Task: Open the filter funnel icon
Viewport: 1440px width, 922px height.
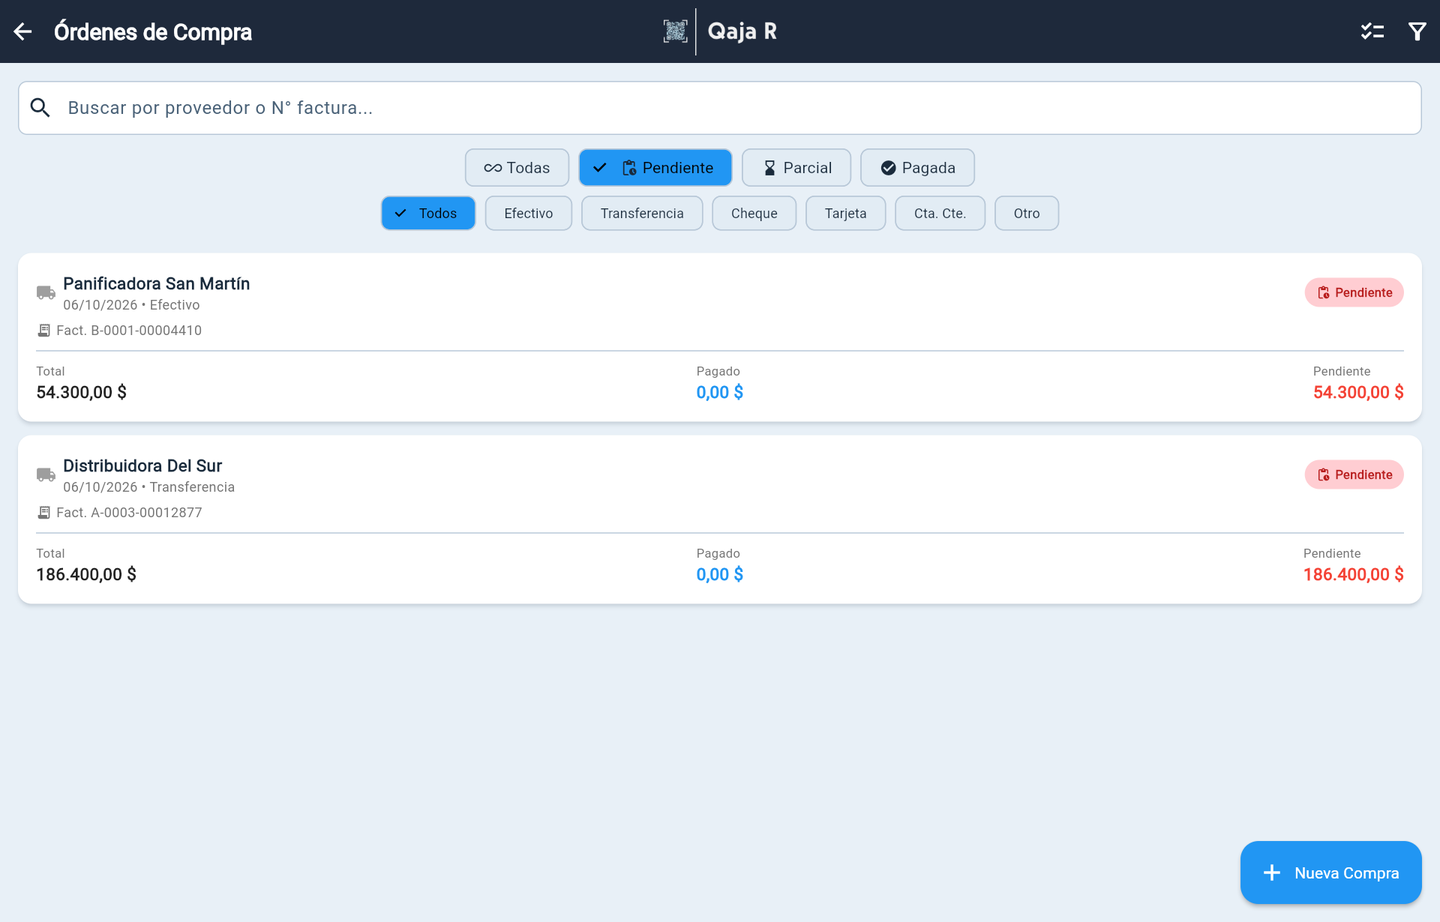Action: click(x=1417, y=32)
